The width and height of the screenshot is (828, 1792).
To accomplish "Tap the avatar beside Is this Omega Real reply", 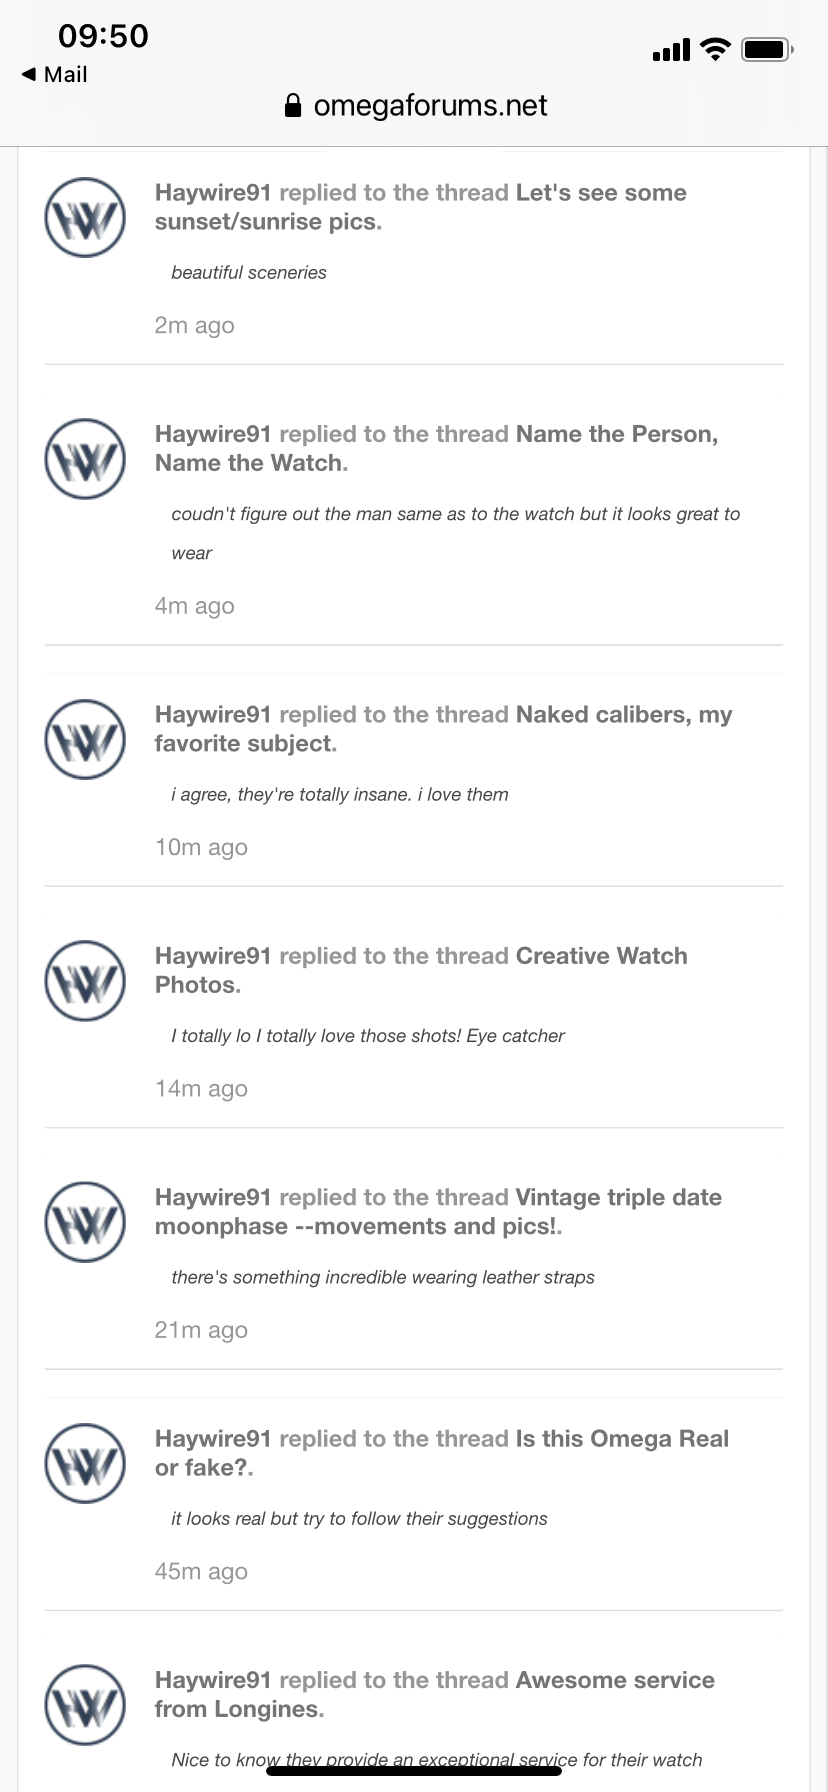I will [x=85, y=1463].
